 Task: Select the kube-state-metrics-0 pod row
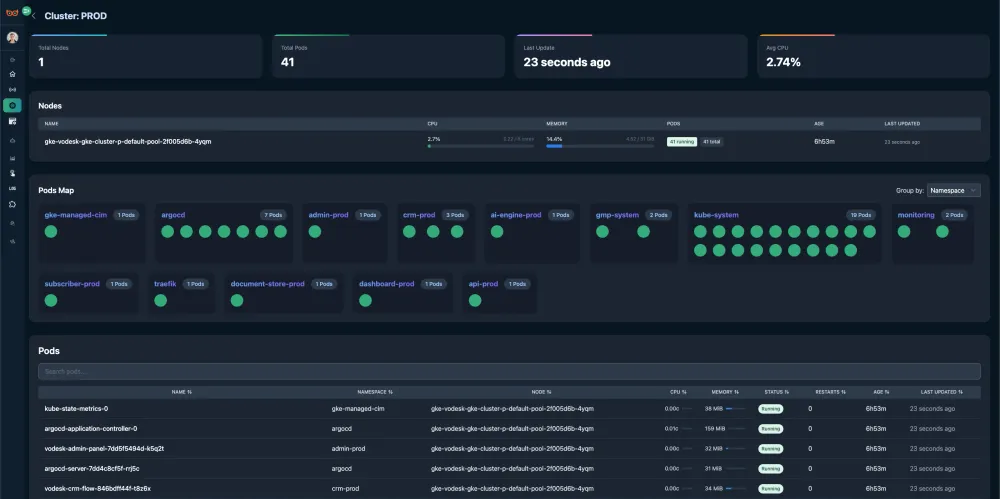point(509,409)
